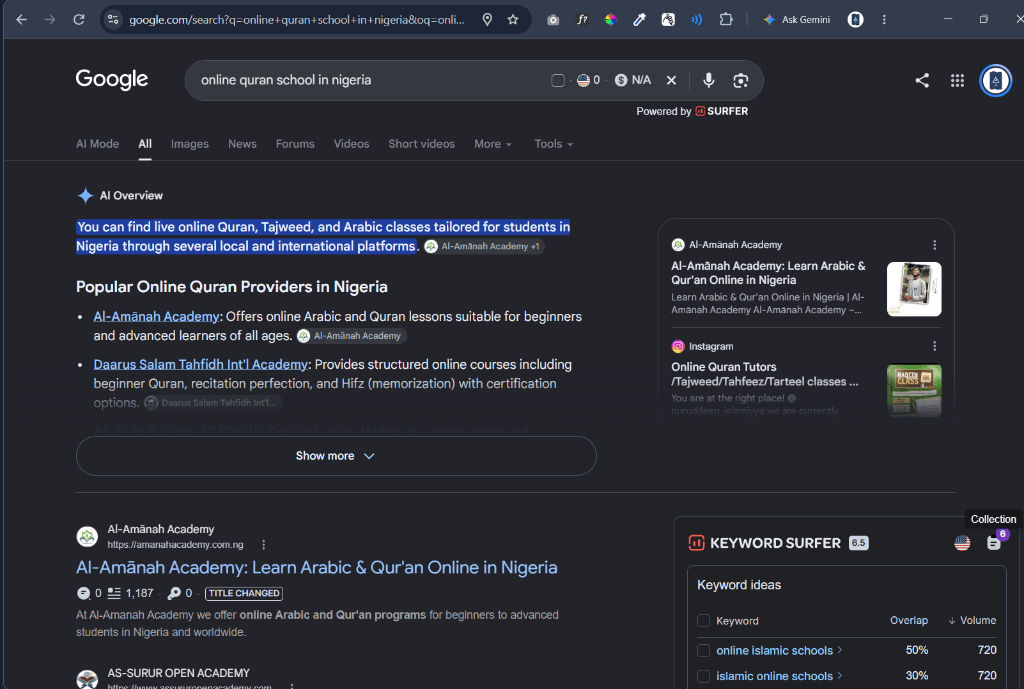Activate the eyedropper extension icon
This screenshot has height=689, width=1024.
point(639,20)
